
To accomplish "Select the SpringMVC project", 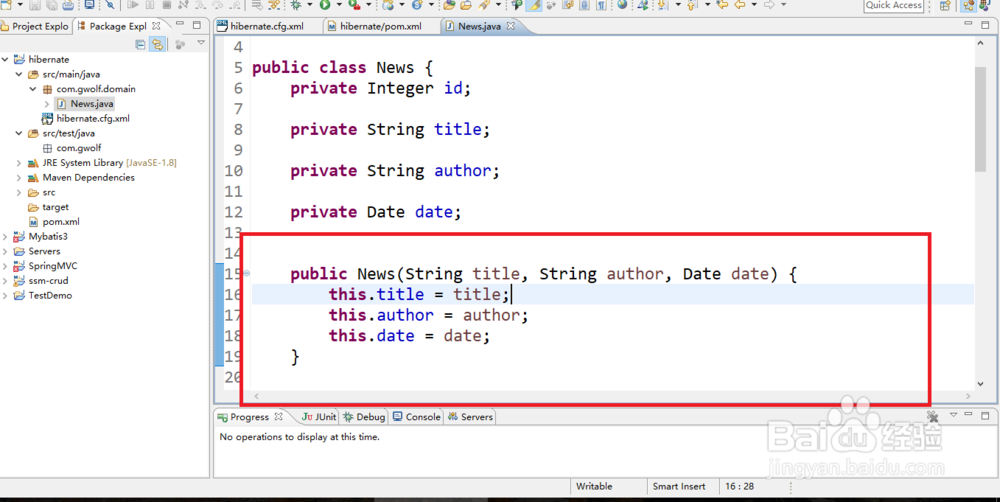I will (x=45, y=266).
